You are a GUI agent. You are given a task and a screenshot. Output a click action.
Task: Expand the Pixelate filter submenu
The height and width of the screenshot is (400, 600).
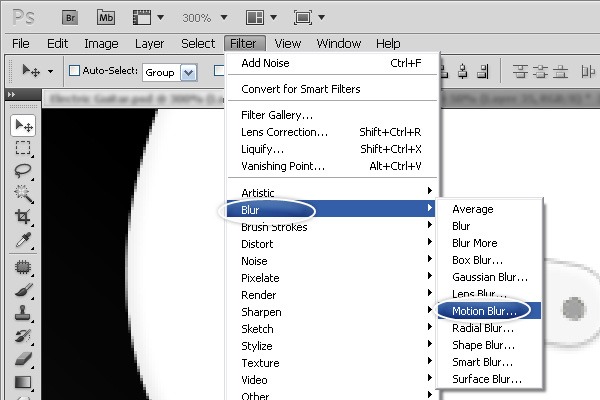tap(331, 278)
